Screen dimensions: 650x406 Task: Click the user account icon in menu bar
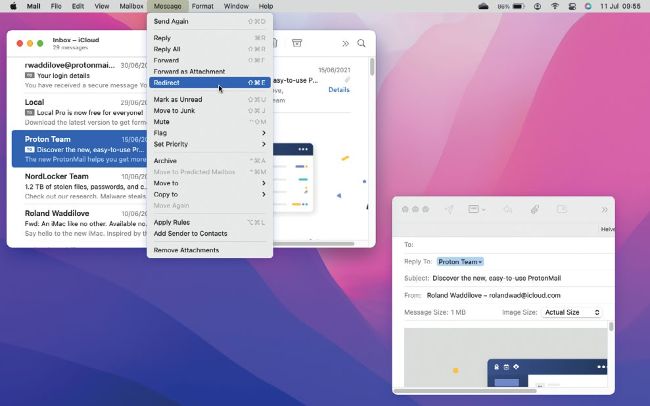pos(537,6)
